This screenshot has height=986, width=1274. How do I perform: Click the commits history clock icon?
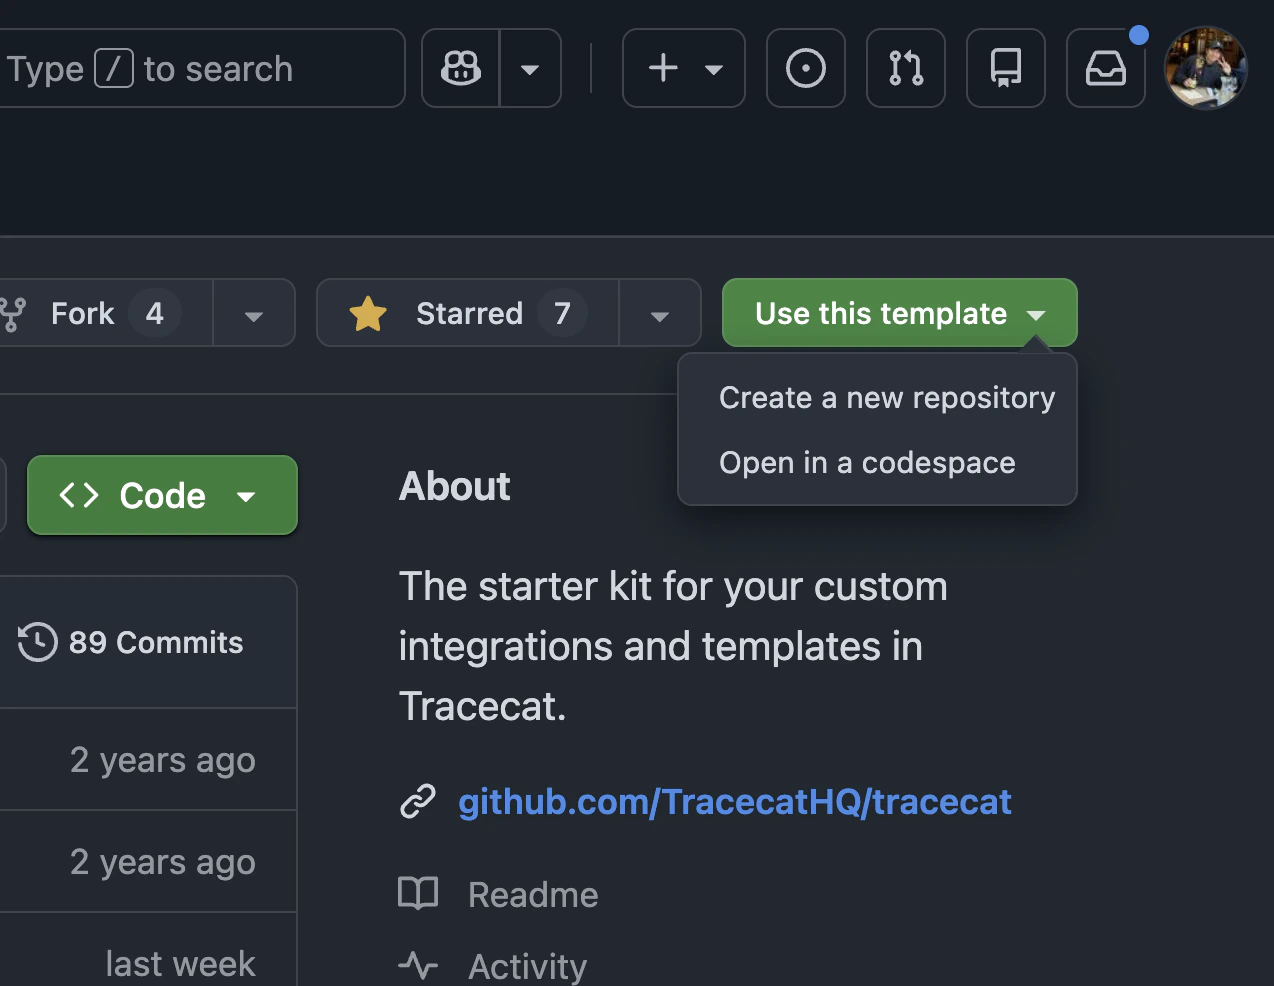(37, 642)
